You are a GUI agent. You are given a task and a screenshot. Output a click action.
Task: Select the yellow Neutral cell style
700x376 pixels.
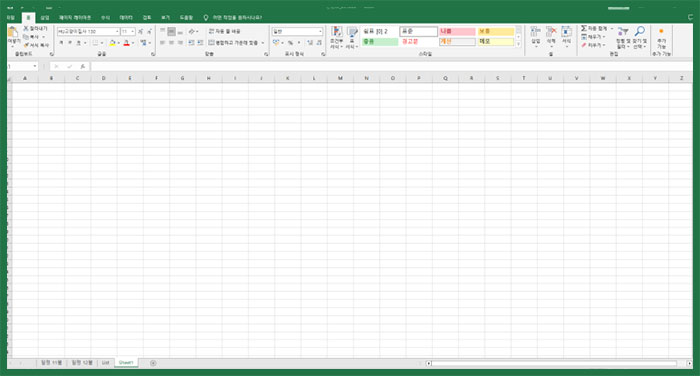pos(496,31)
